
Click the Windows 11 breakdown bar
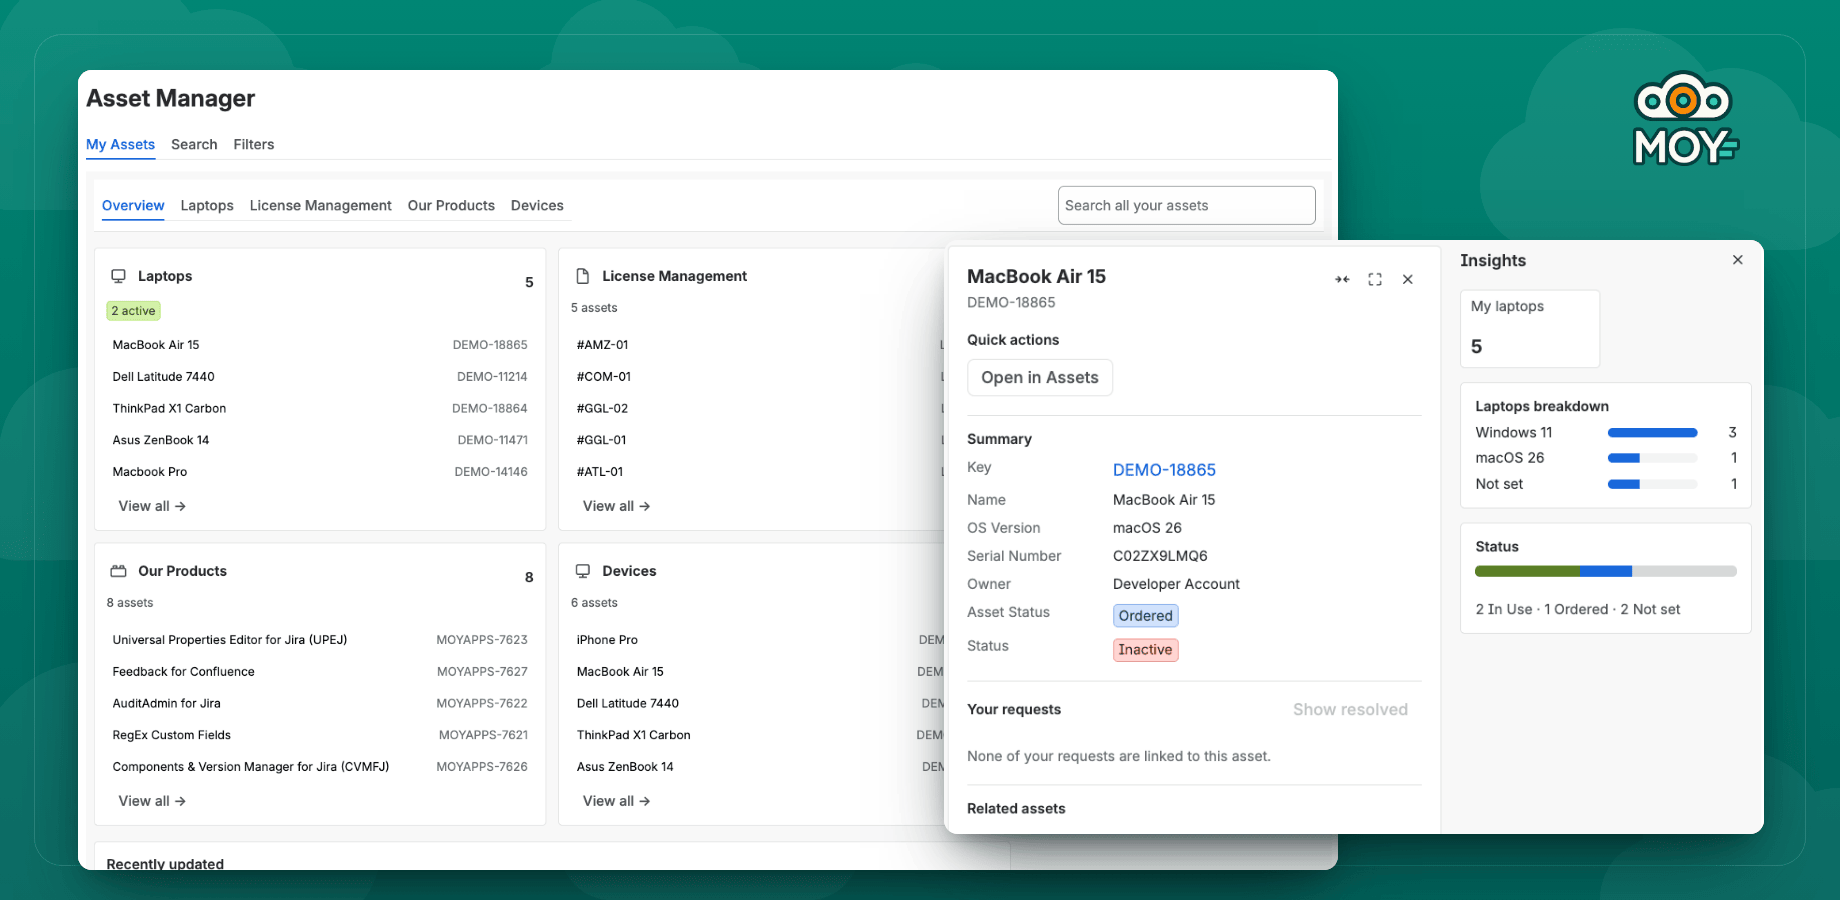point(1652,433)
